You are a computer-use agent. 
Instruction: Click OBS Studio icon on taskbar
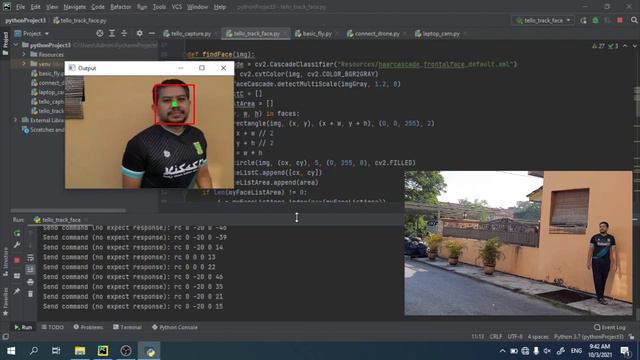point(126,351)
